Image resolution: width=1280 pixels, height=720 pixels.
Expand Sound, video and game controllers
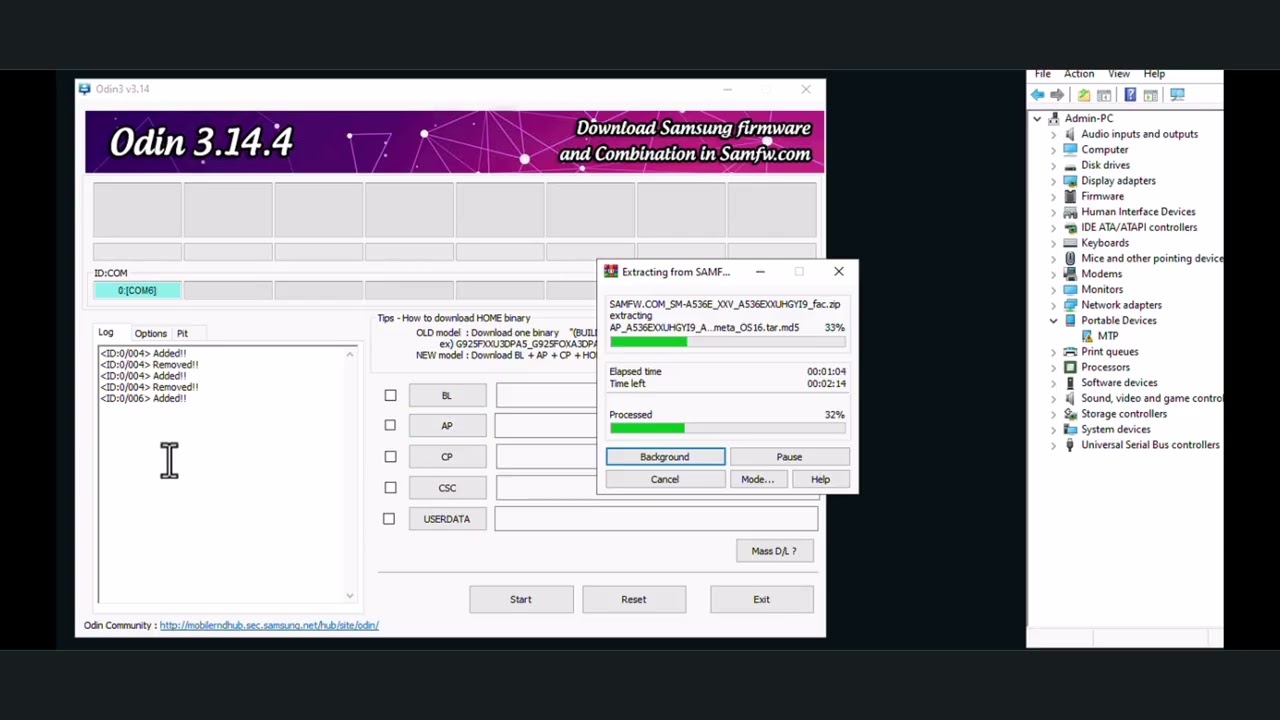pyautogui.click(x=1053, y=398)
